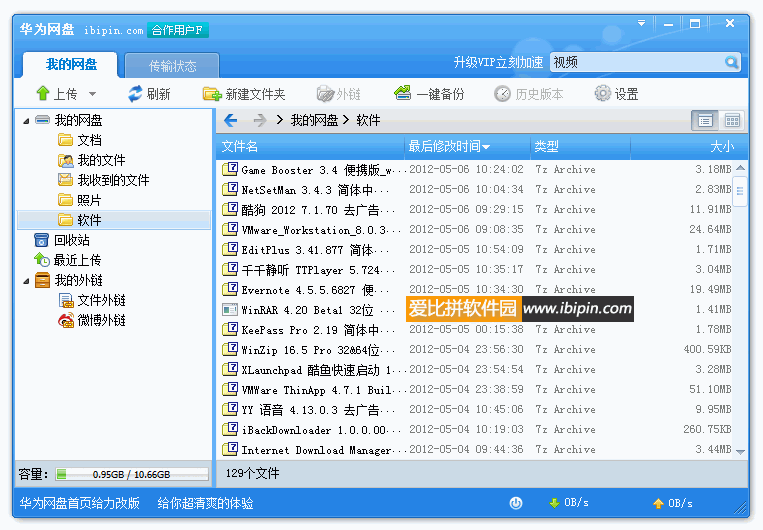Image resolution: width=763 pixels, height=530 pixels.
Task: Click the file list scrollbar thumb
Action: tap(740, 191)
